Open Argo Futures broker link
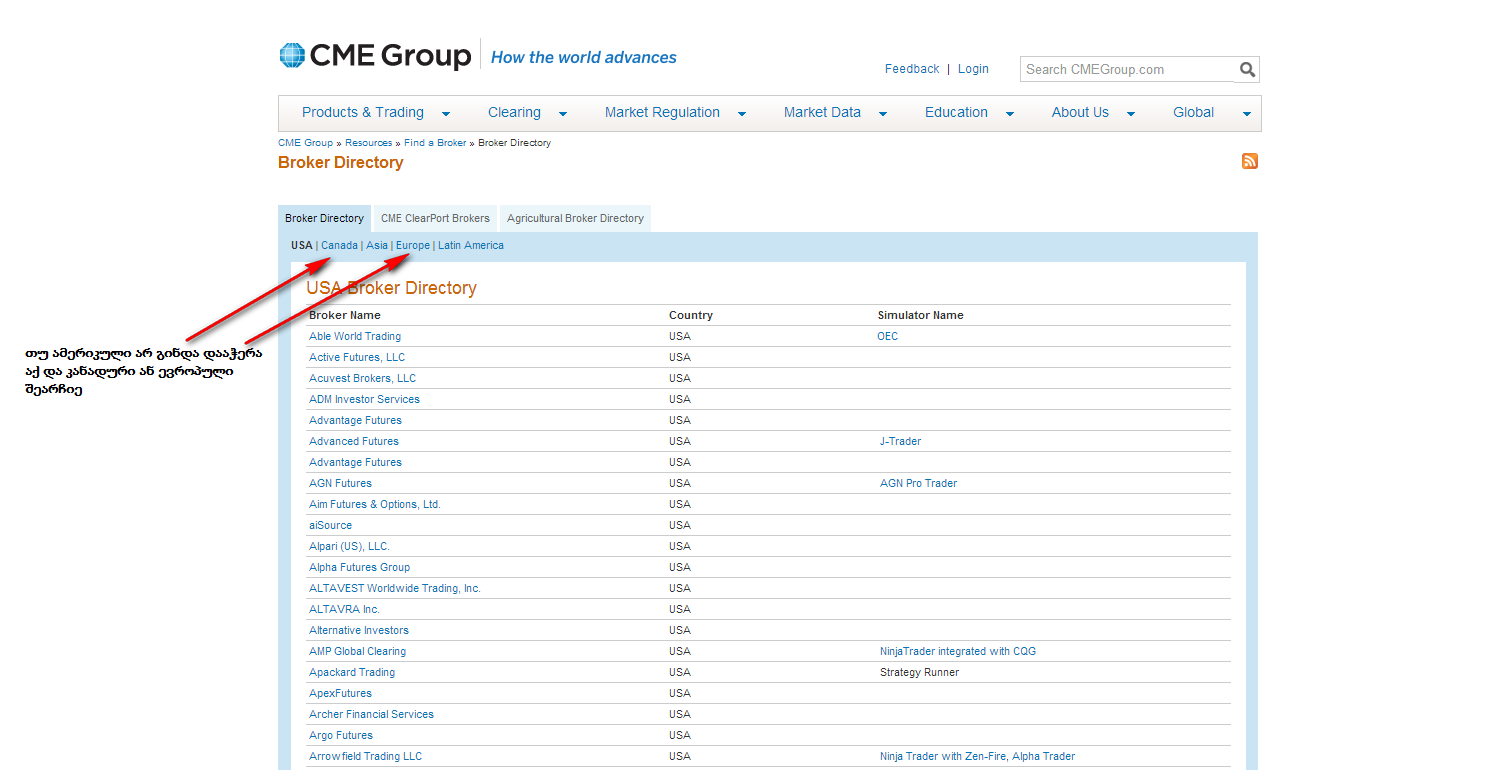The image size is (1509, 770). pyautogui.click(x=341, y=735)
